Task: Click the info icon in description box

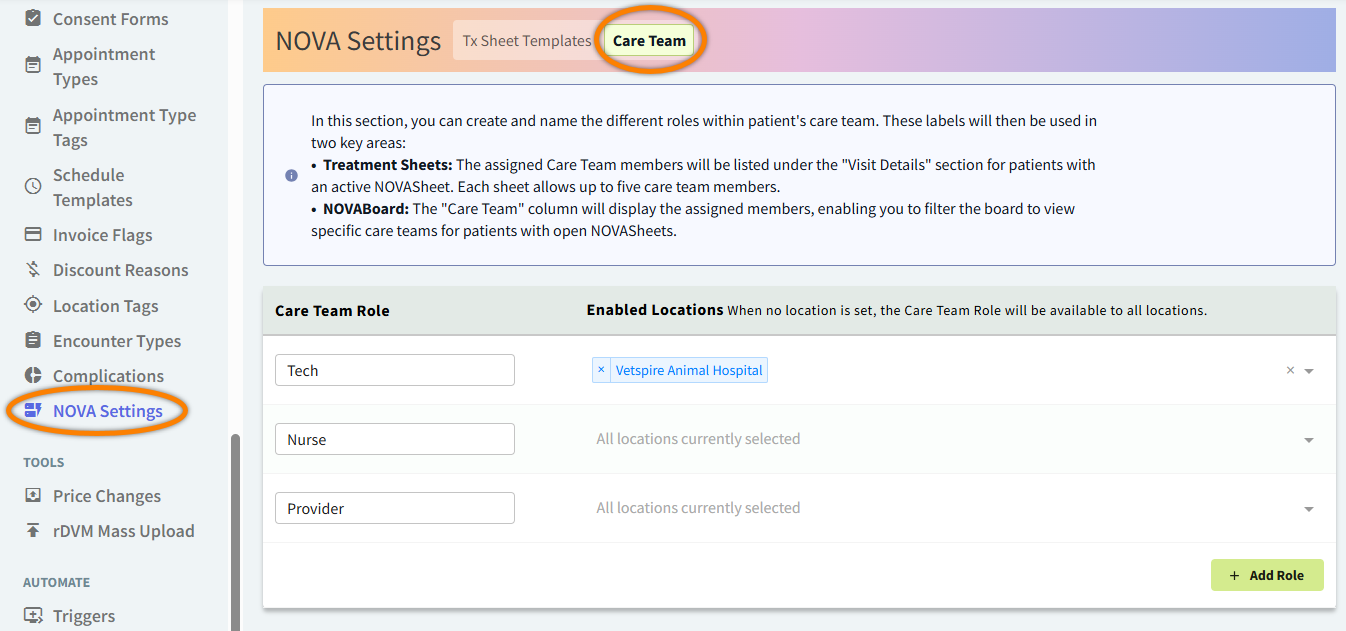Action: pyautogui.click(x=291, y=175)
